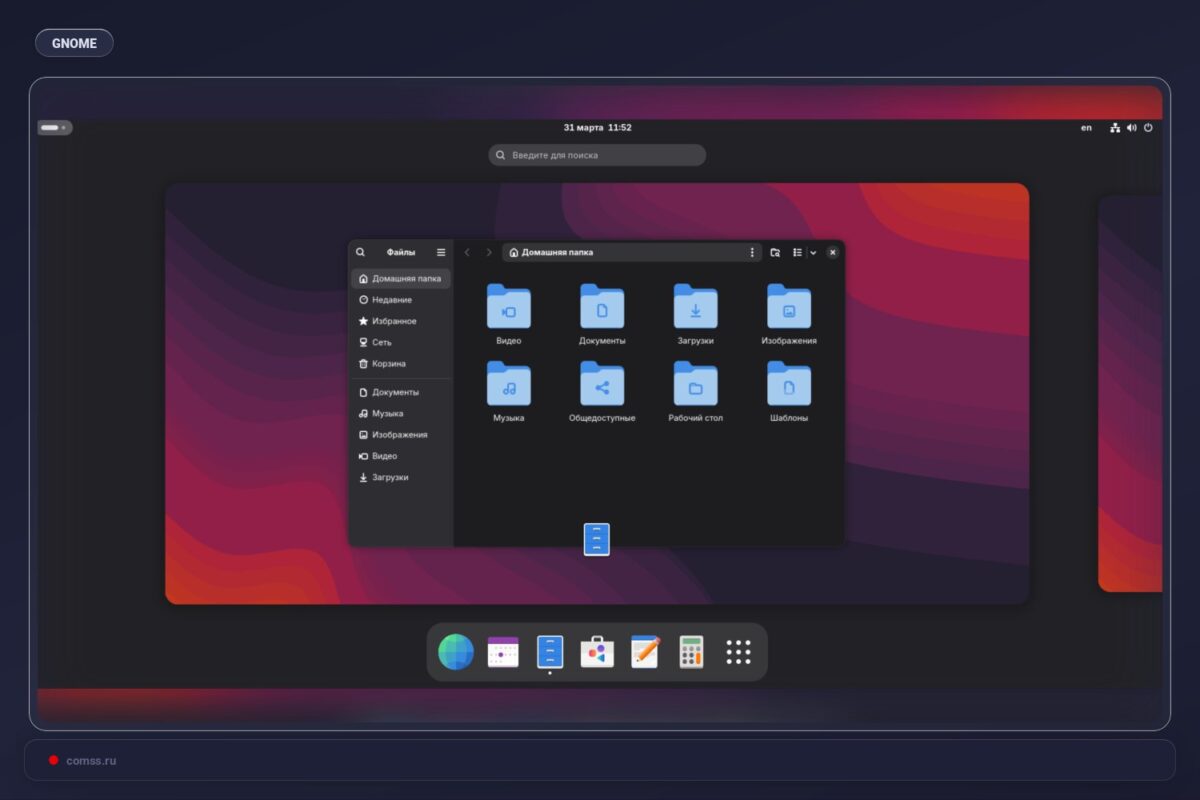Image resolution: width=1200 pixels, height=800 pixels.
Task: Open the Files search icon in the header
Action: [361, 252]
